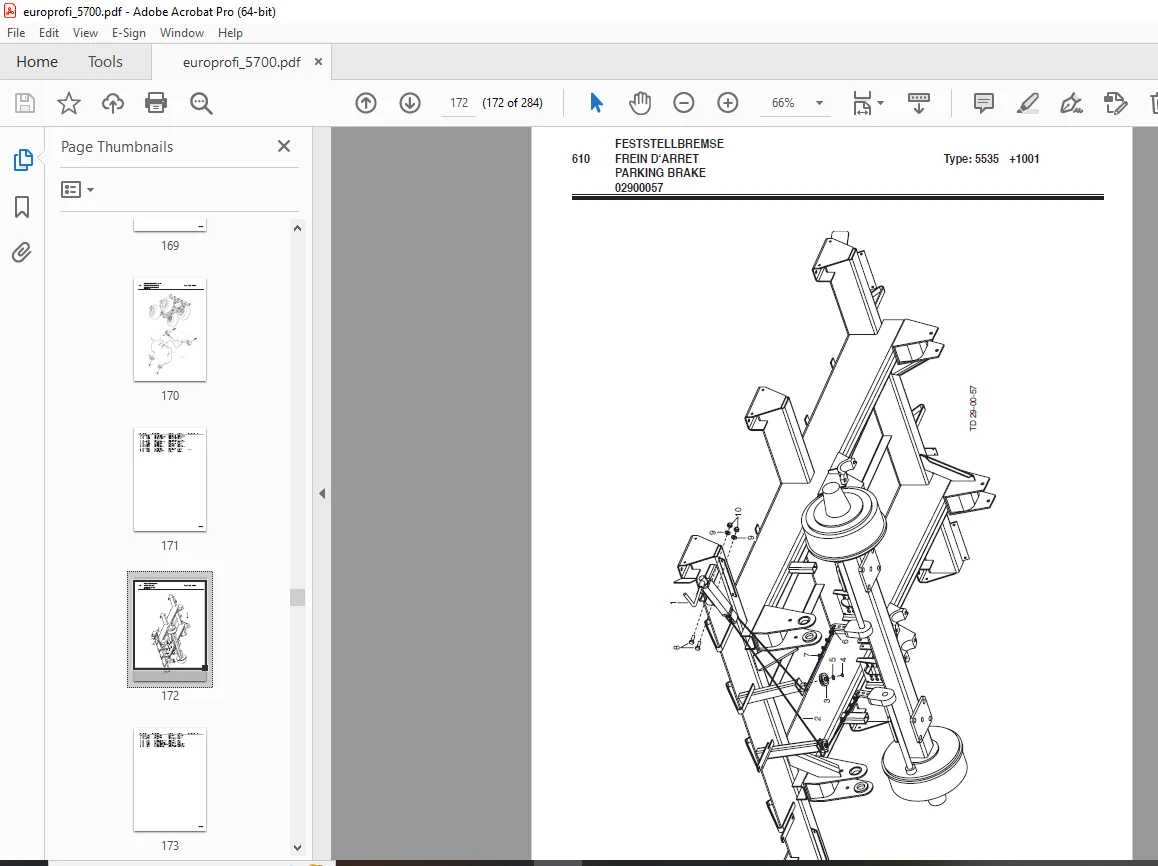Select page 173 thumbnail

click(170, 780)
